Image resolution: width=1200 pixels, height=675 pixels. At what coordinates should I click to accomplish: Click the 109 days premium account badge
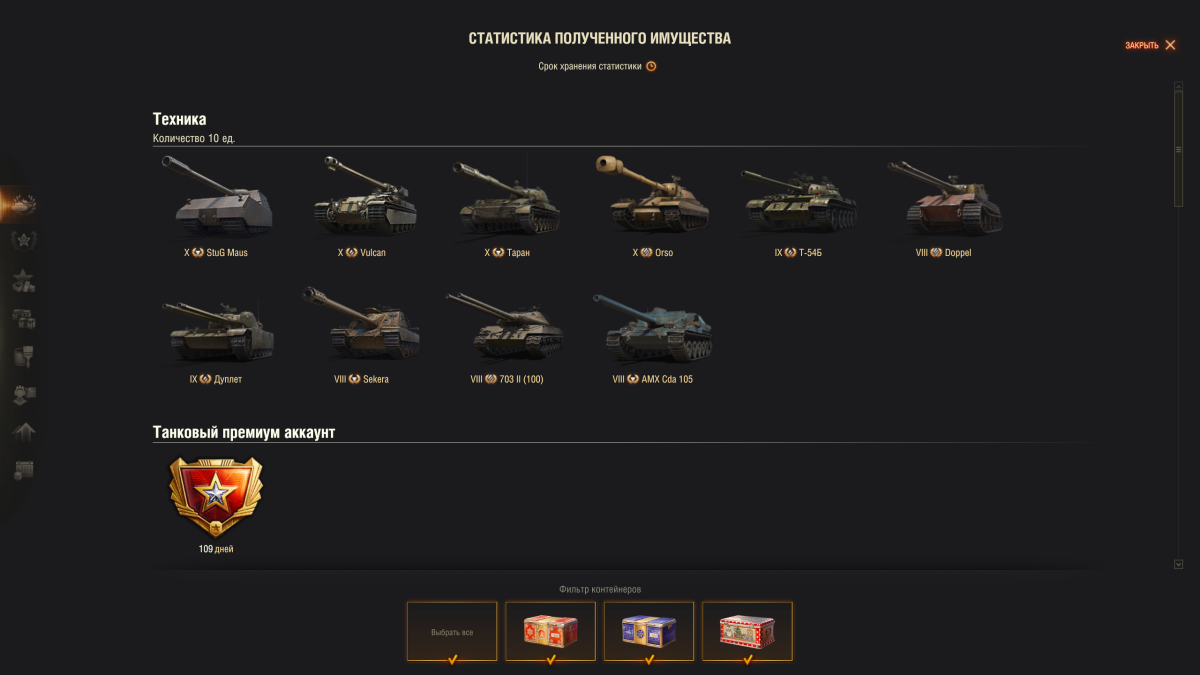click(x=216, y=505)
